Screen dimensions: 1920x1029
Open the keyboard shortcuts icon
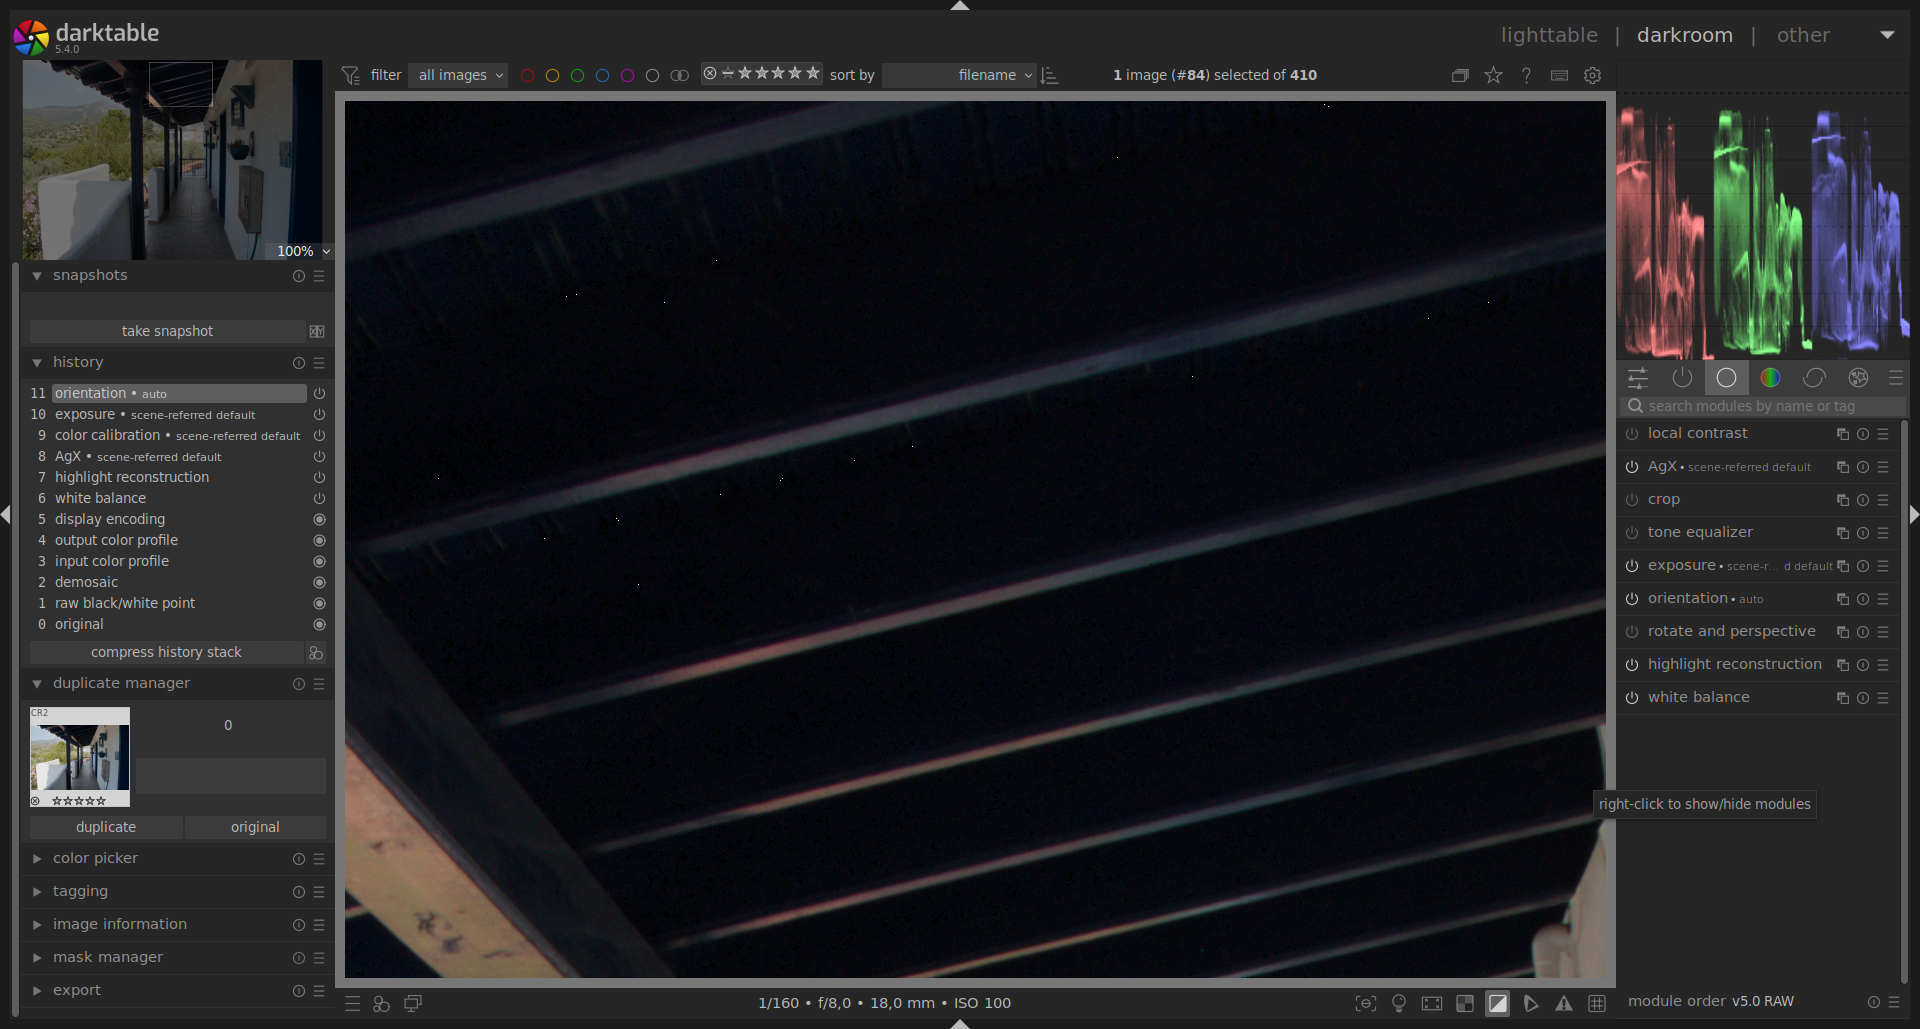pyautogui.click(x=1559, y=75)
